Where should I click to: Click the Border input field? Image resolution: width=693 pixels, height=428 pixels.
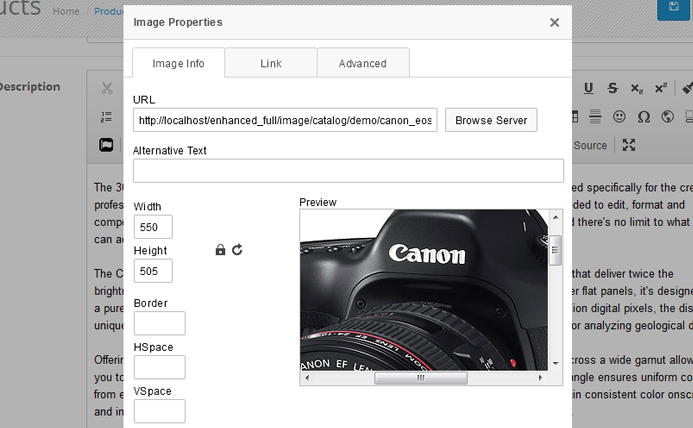160,323
